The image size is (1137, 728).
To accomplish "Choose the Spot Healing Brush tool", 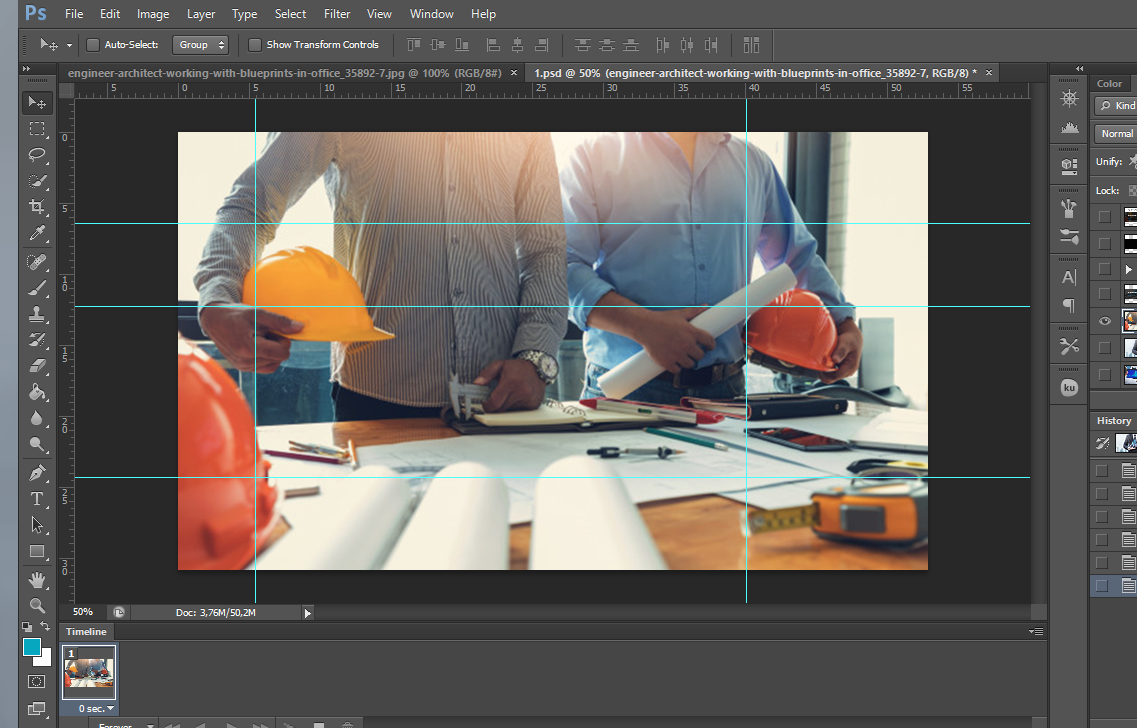I will [37, 262].
